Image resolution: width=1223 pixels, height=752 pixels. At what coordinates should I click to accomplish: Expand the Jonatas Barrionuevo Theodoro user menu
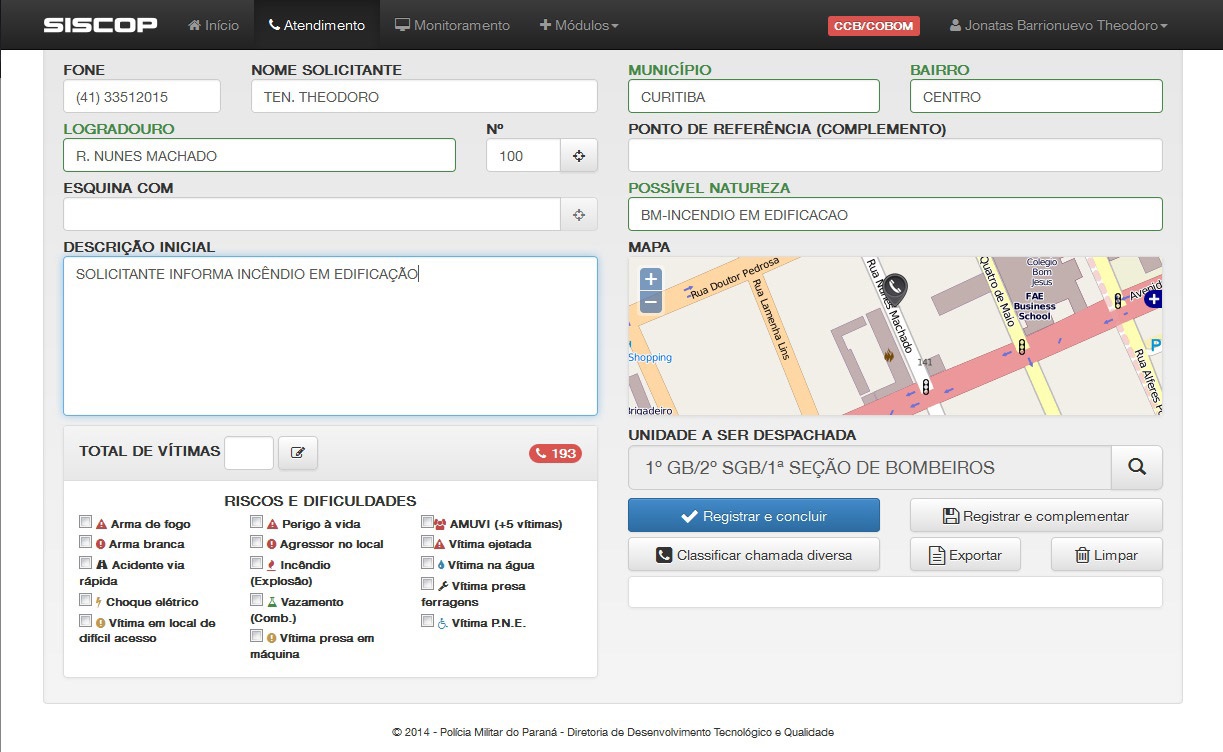click(1058, 25)
